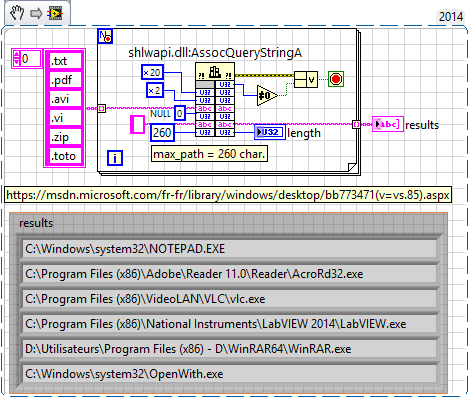Click the VI snippet icon in toolbar
This screenshot has width=469, height=398.
(55, 13)
